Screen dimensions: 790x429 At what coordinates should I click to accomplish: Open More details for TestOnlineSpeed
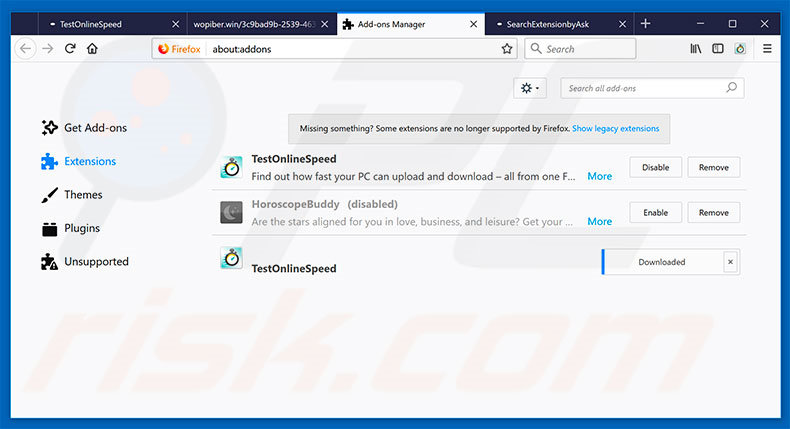[x=600, y=176]
